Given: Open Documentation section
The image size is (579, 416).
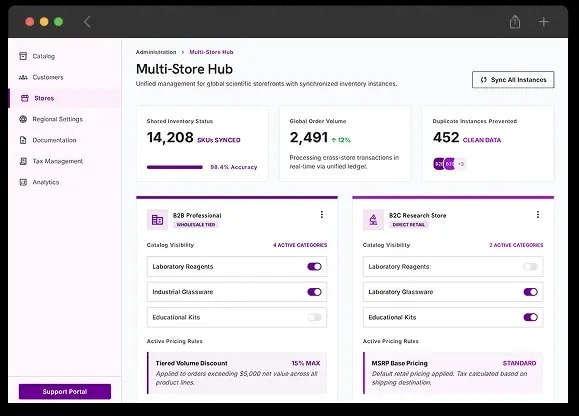Looking at the screenshot, I should (65, 140).
